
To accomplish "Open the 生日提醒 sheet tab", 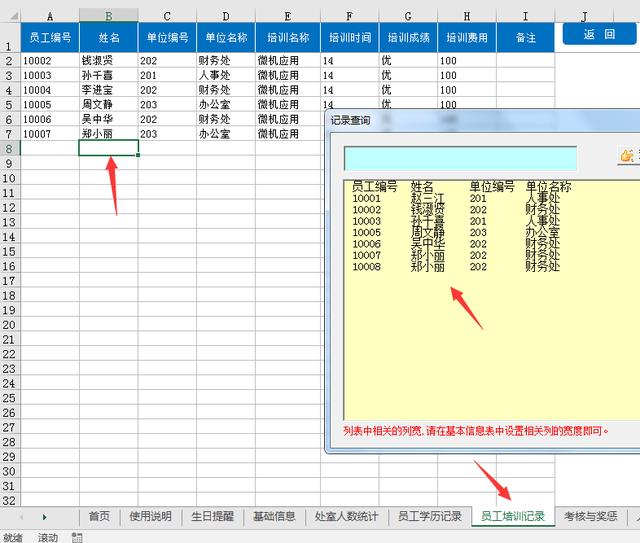I will tap(212, 516).
